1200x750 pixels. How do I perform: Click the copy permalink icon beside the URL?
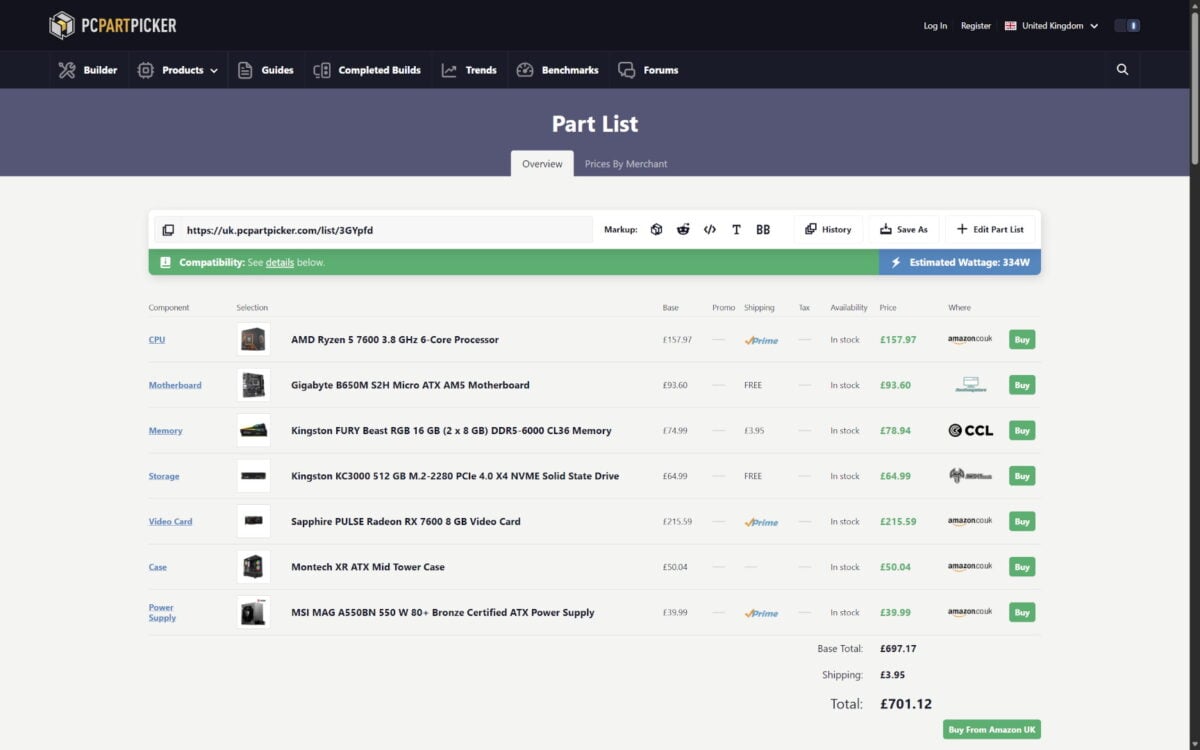point(168,230)
